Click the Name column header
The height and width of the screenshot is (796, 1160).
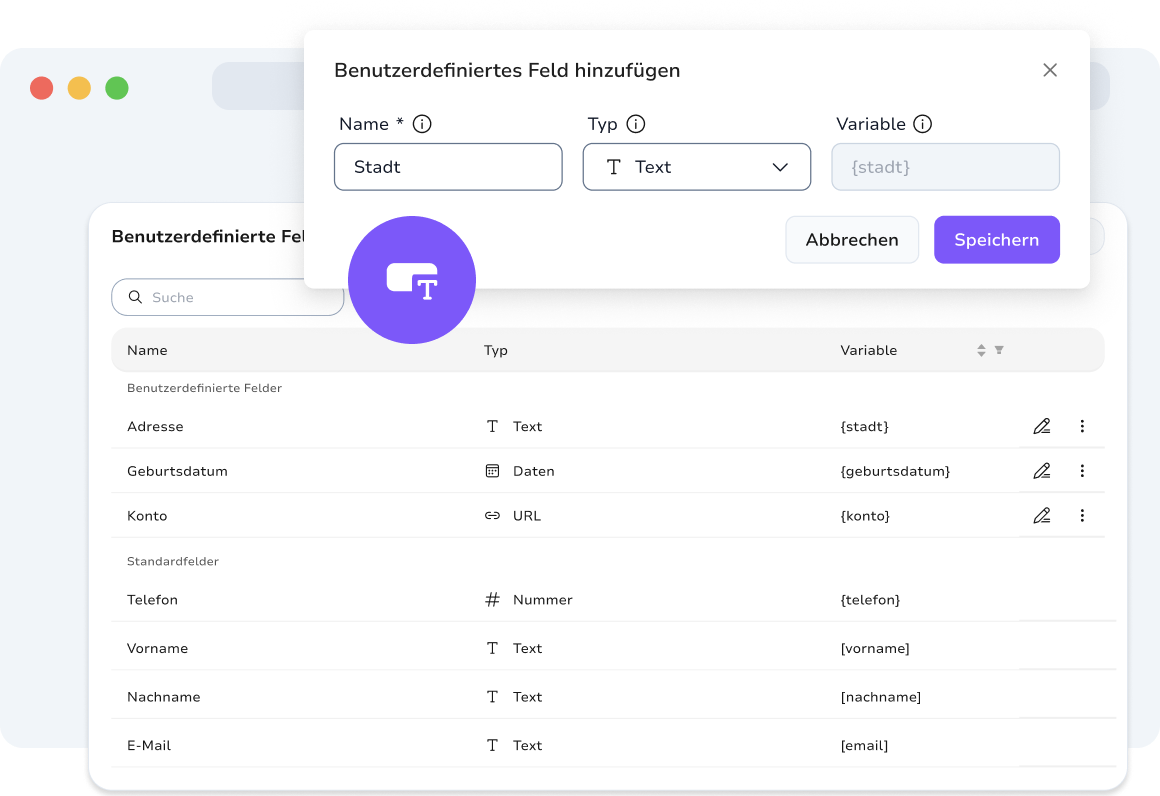point(147,350)
